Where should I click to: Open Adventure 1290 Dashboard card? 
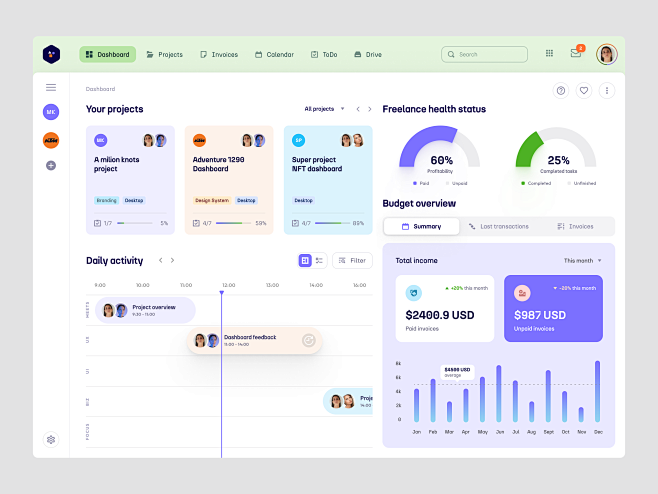click(229, 180)
